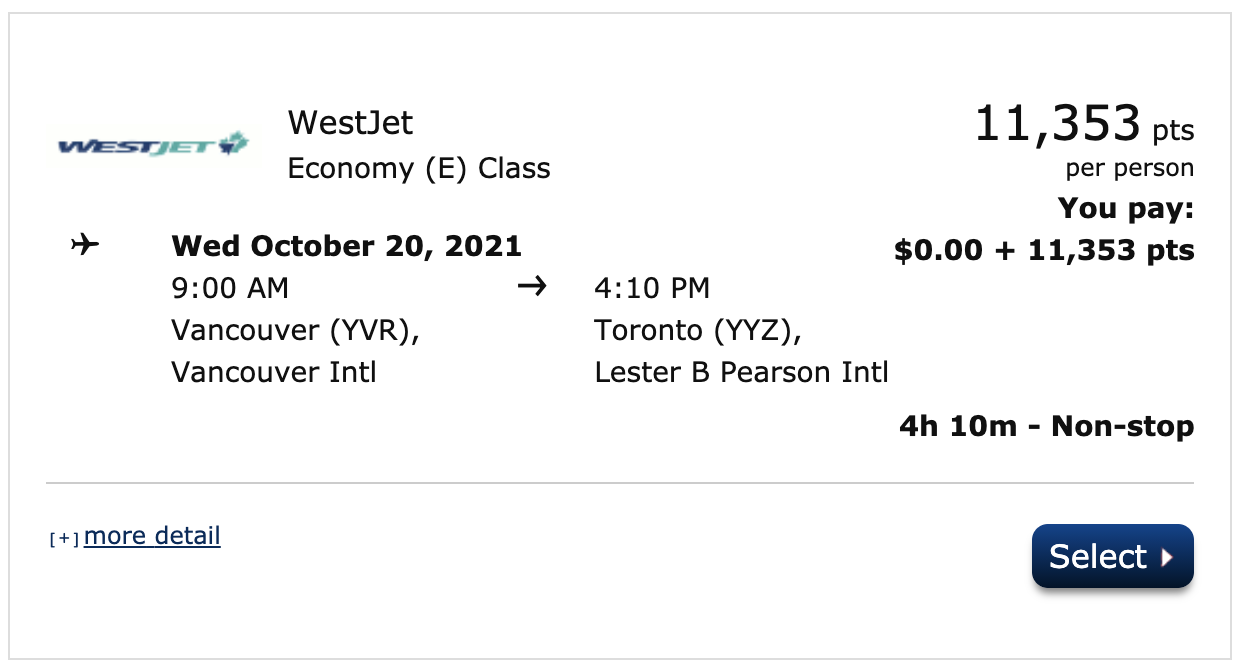Viewport: 1240px width, 668px height.
Task: Open the more detail link
Action: pyautogui.click(x=152, y=536)
